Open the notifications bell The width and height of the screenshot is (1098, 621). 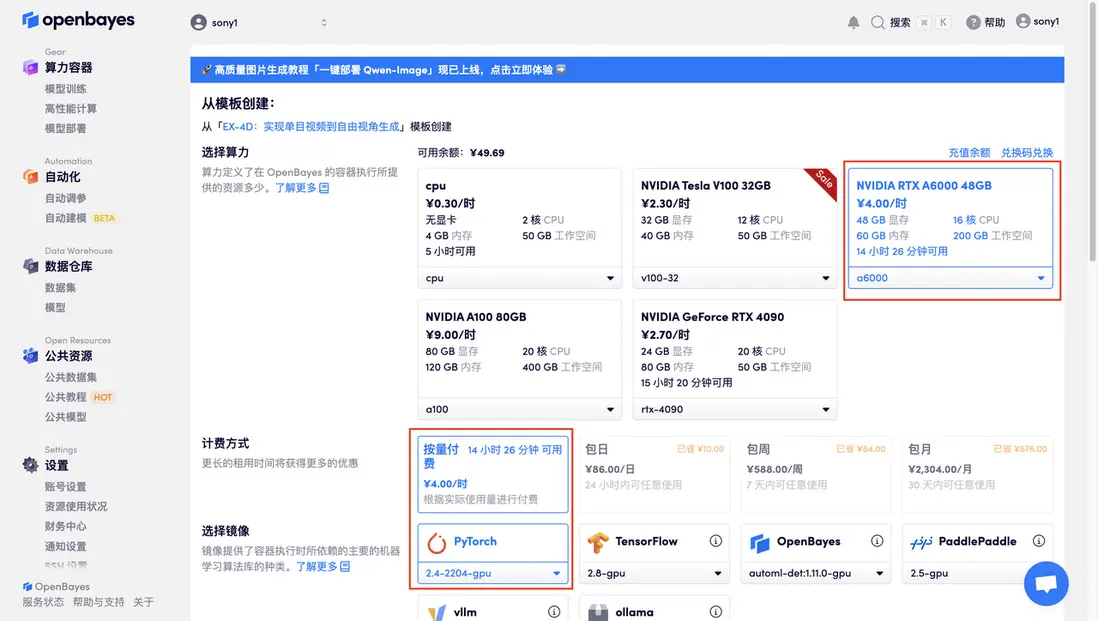click(853, 22)
